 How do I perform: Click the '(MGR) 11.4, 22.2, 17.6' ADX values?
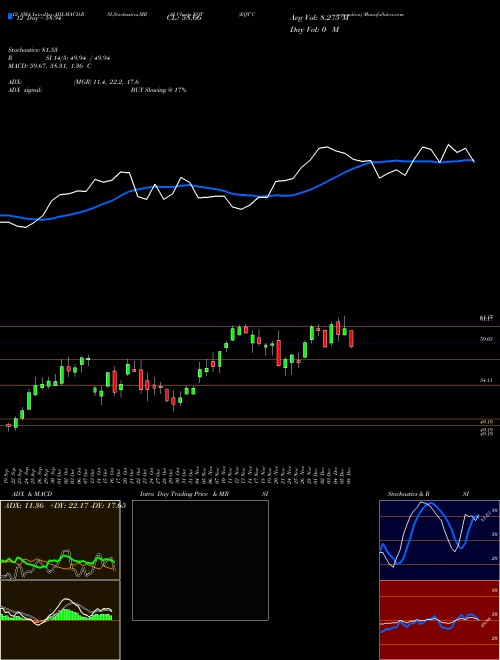click(x=106, y=82)
